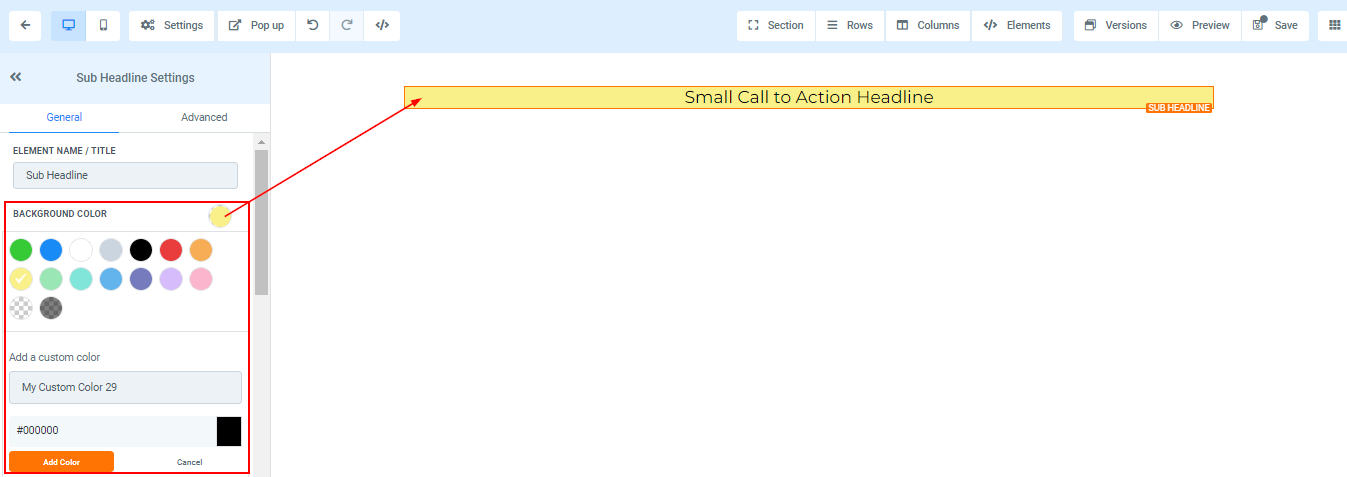Click the undo icon

(313, 25)
